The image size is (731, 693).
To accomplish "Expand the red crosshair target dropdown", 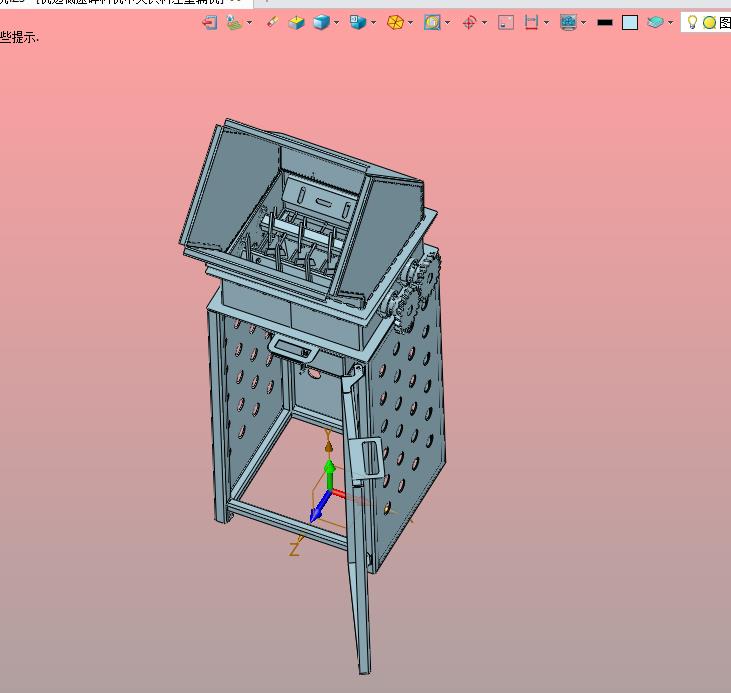I will (x=484, y=22).
